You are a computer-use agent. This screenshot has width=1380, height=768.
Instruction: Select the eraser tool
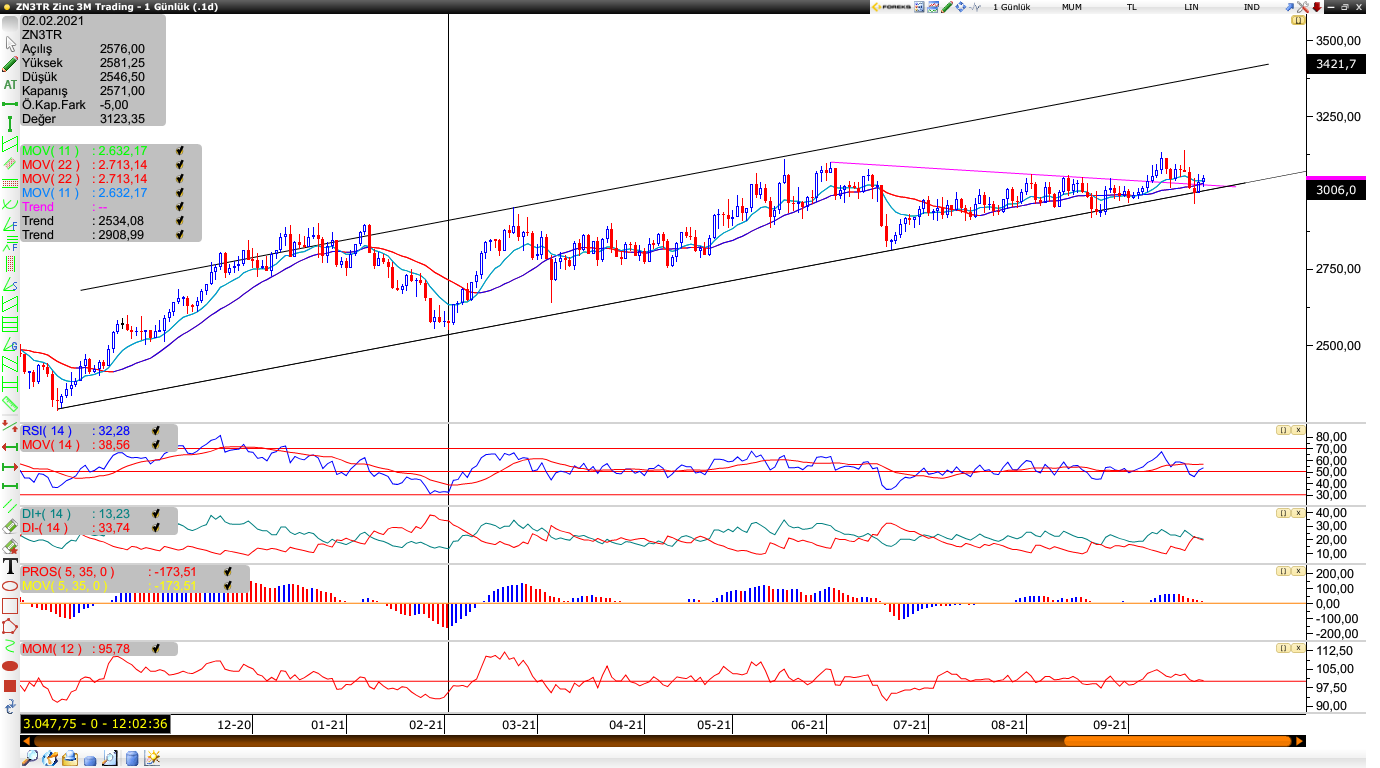tap(10, 525)
